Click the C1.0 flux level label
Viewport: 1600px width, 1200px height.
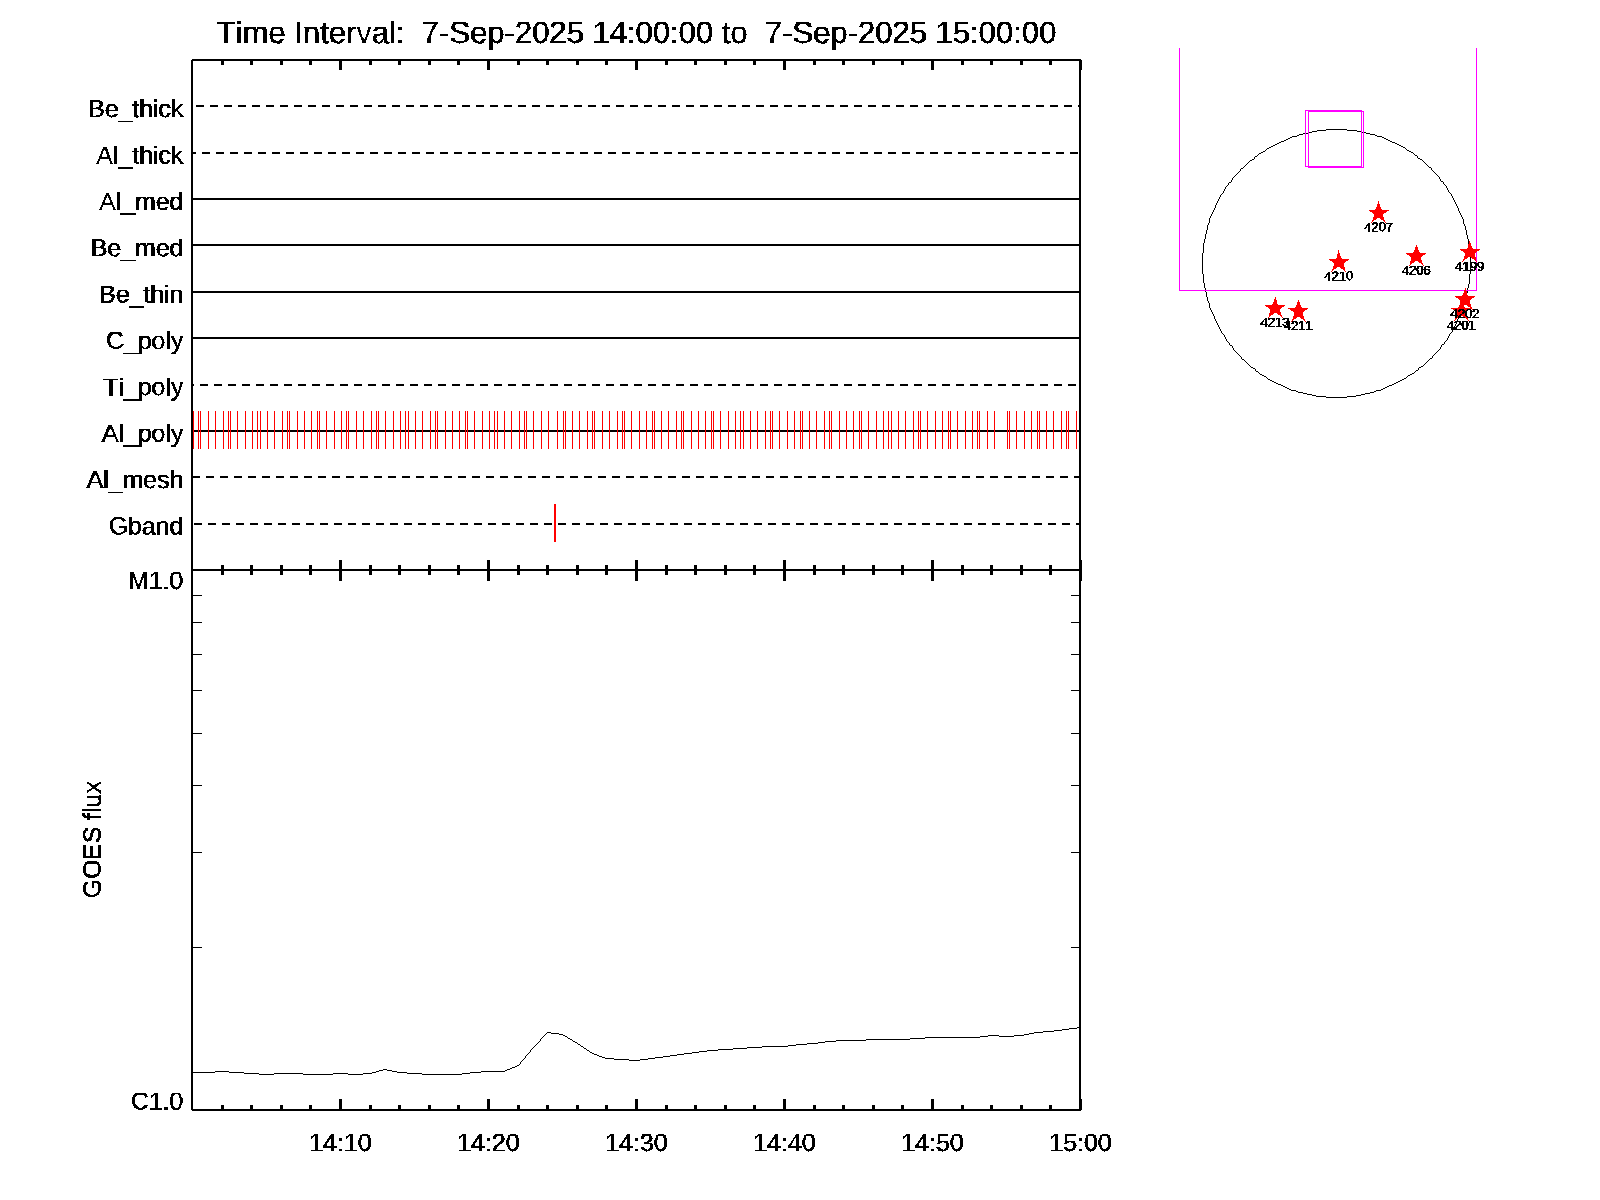[x=157, y=1102]
